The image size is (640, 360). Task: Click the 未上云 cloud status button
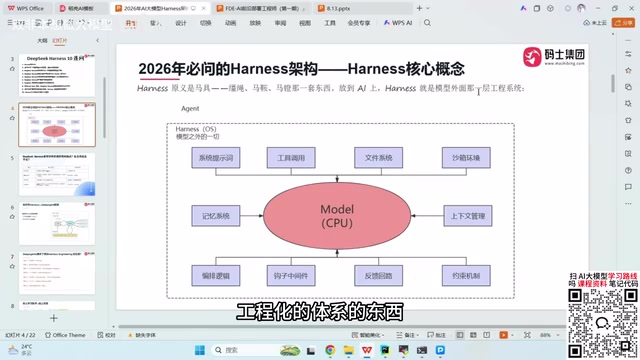pyautogui.click(x=595, y=23)
